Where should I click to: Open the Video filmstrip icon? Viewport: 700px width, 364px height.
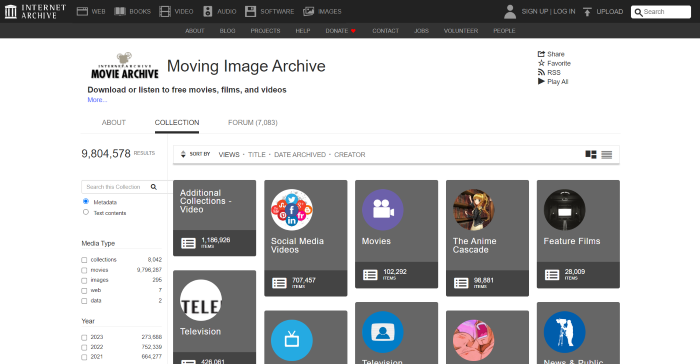(165, 11)
